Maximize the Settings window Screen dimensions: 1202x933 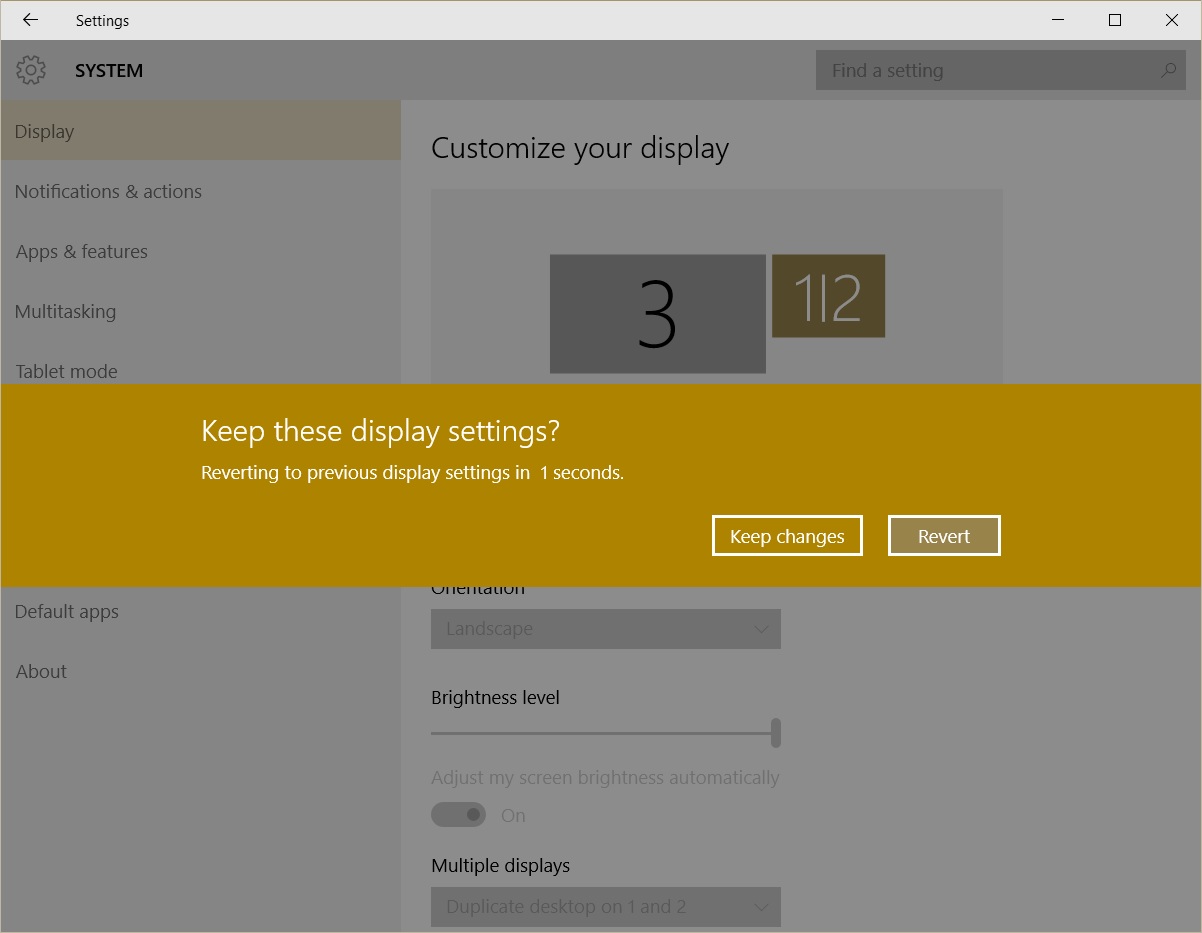(1115, 20)
